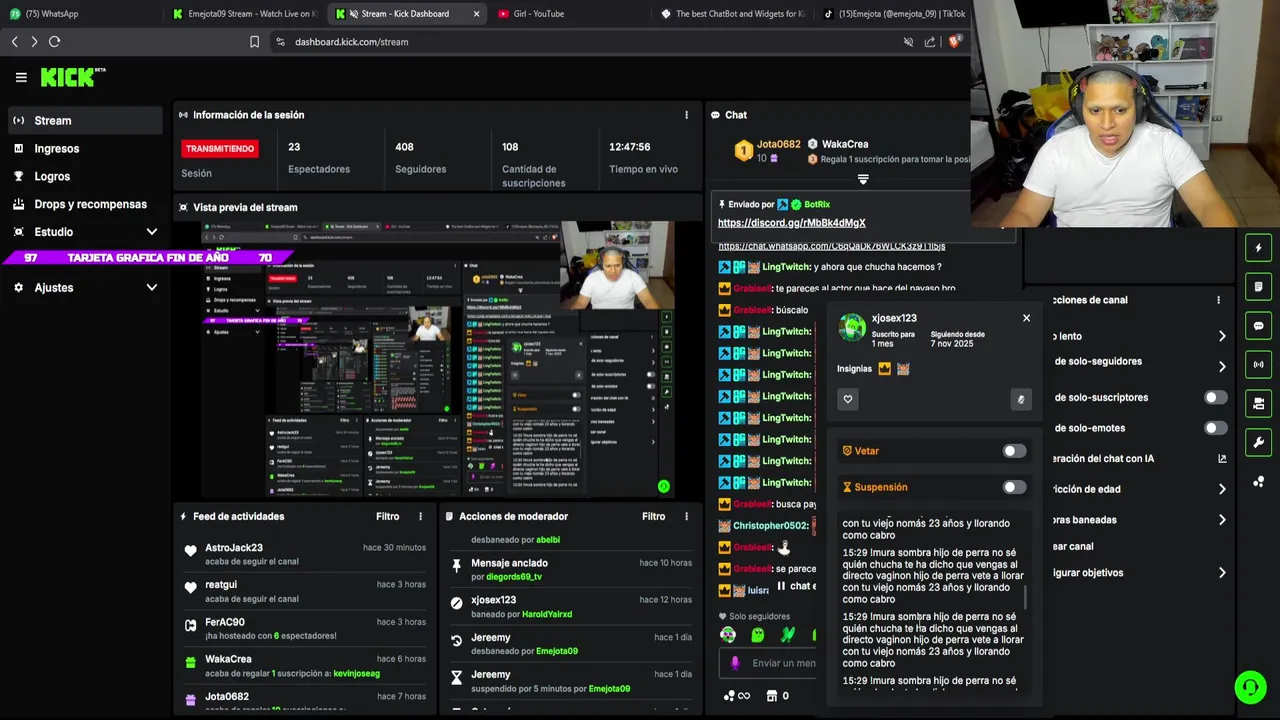Reload the dashboard page

point(54,41)
